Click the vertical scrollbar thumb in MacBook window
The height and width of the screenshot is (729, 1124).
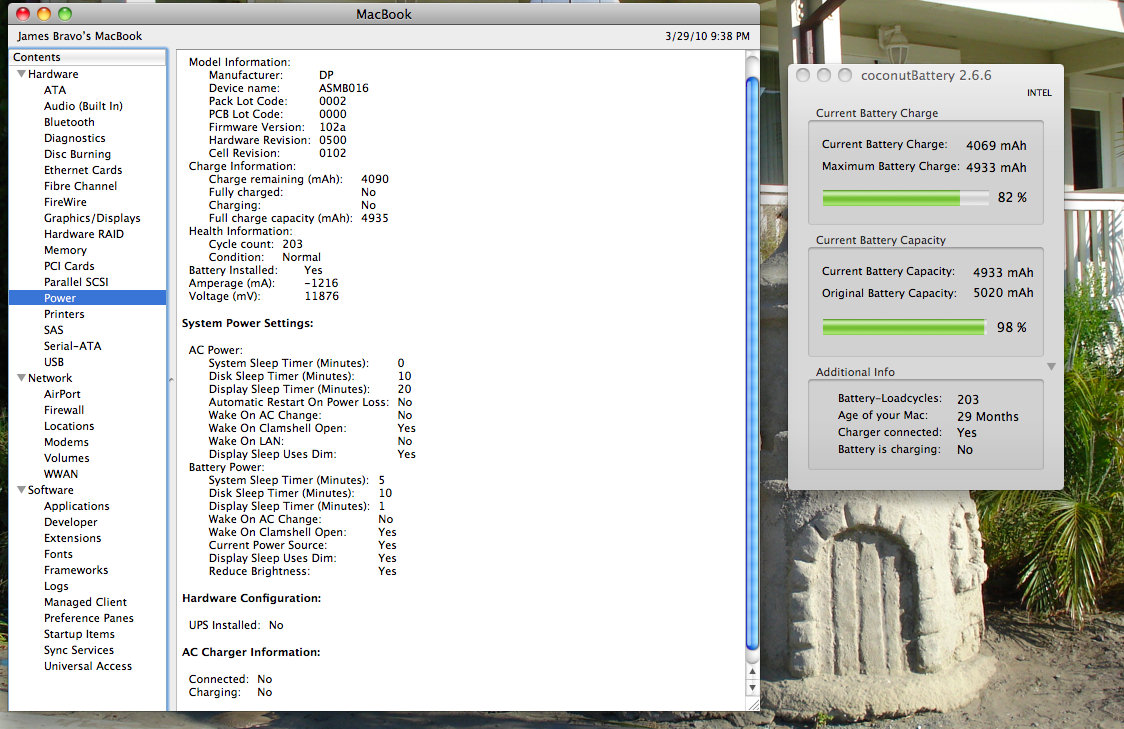click(752, 363)
